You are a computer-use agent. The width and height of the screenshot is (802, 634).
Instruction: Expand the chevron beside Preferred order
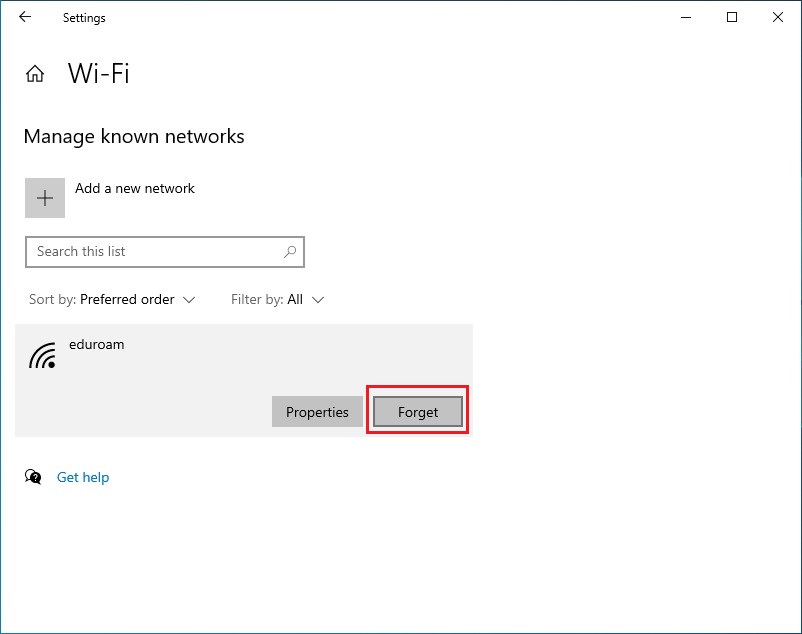pos(189,300)
